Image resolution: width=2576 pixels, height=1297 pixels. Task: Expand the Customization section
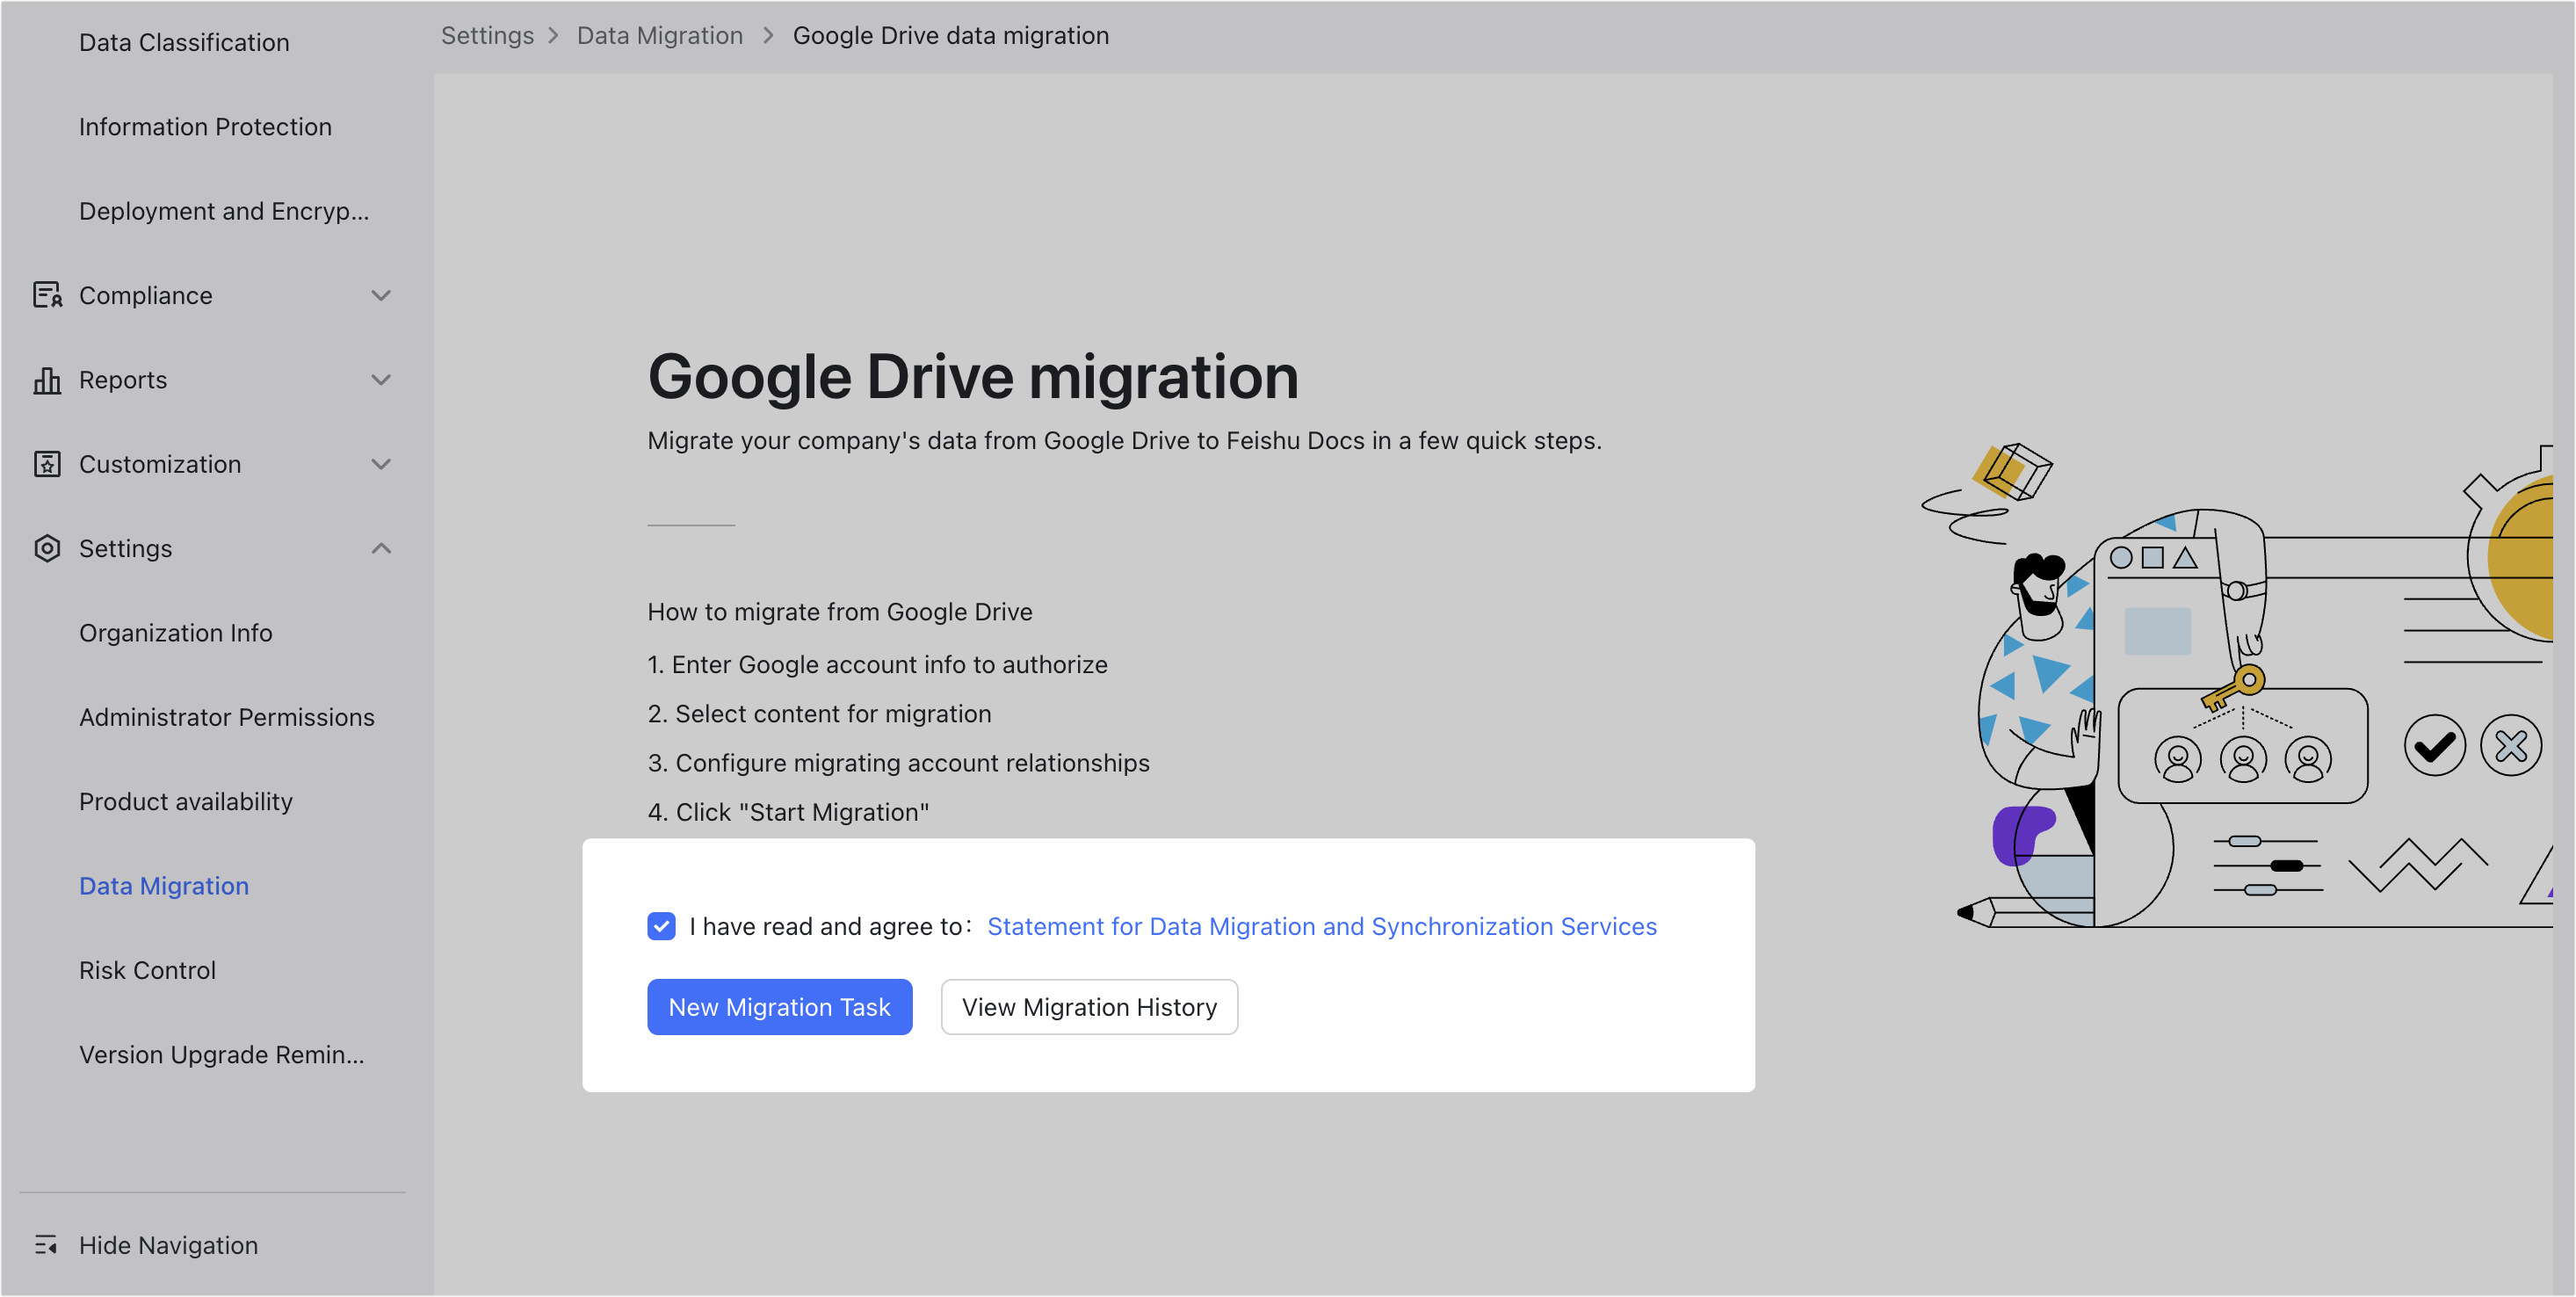381,464
